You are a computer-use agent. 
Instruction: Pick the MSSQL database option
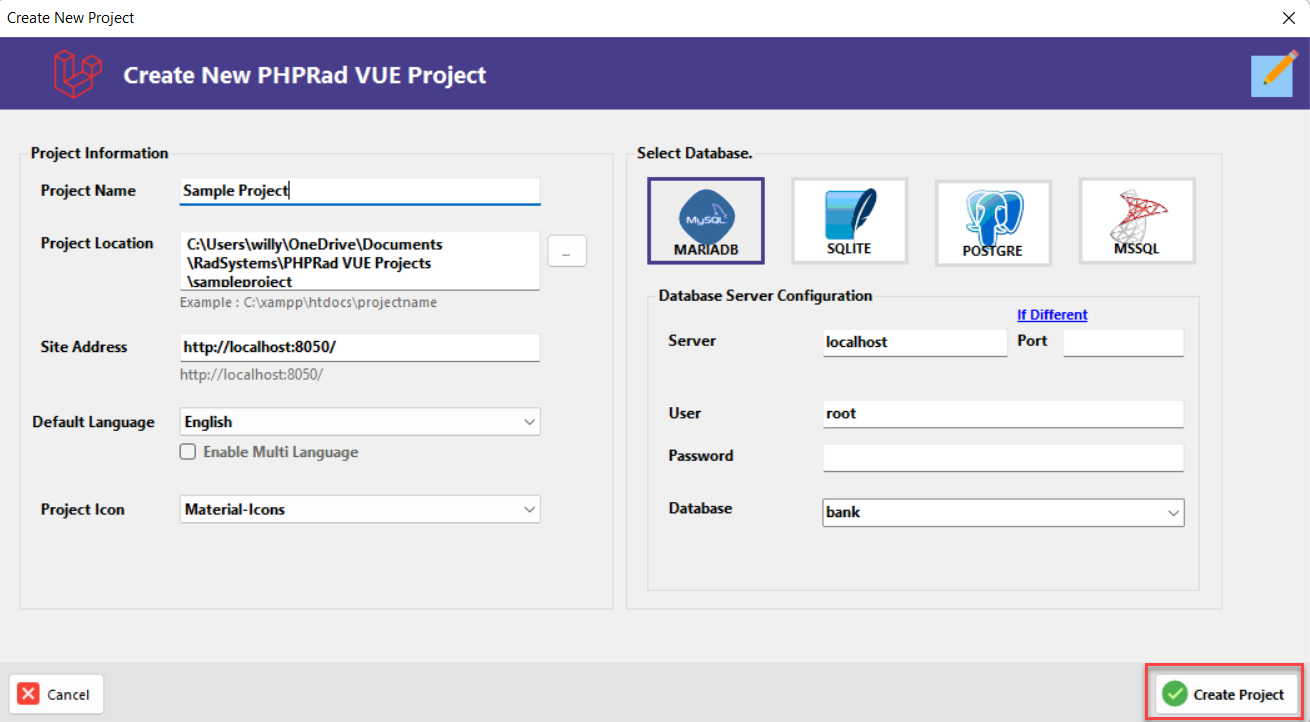(1137, 221)
